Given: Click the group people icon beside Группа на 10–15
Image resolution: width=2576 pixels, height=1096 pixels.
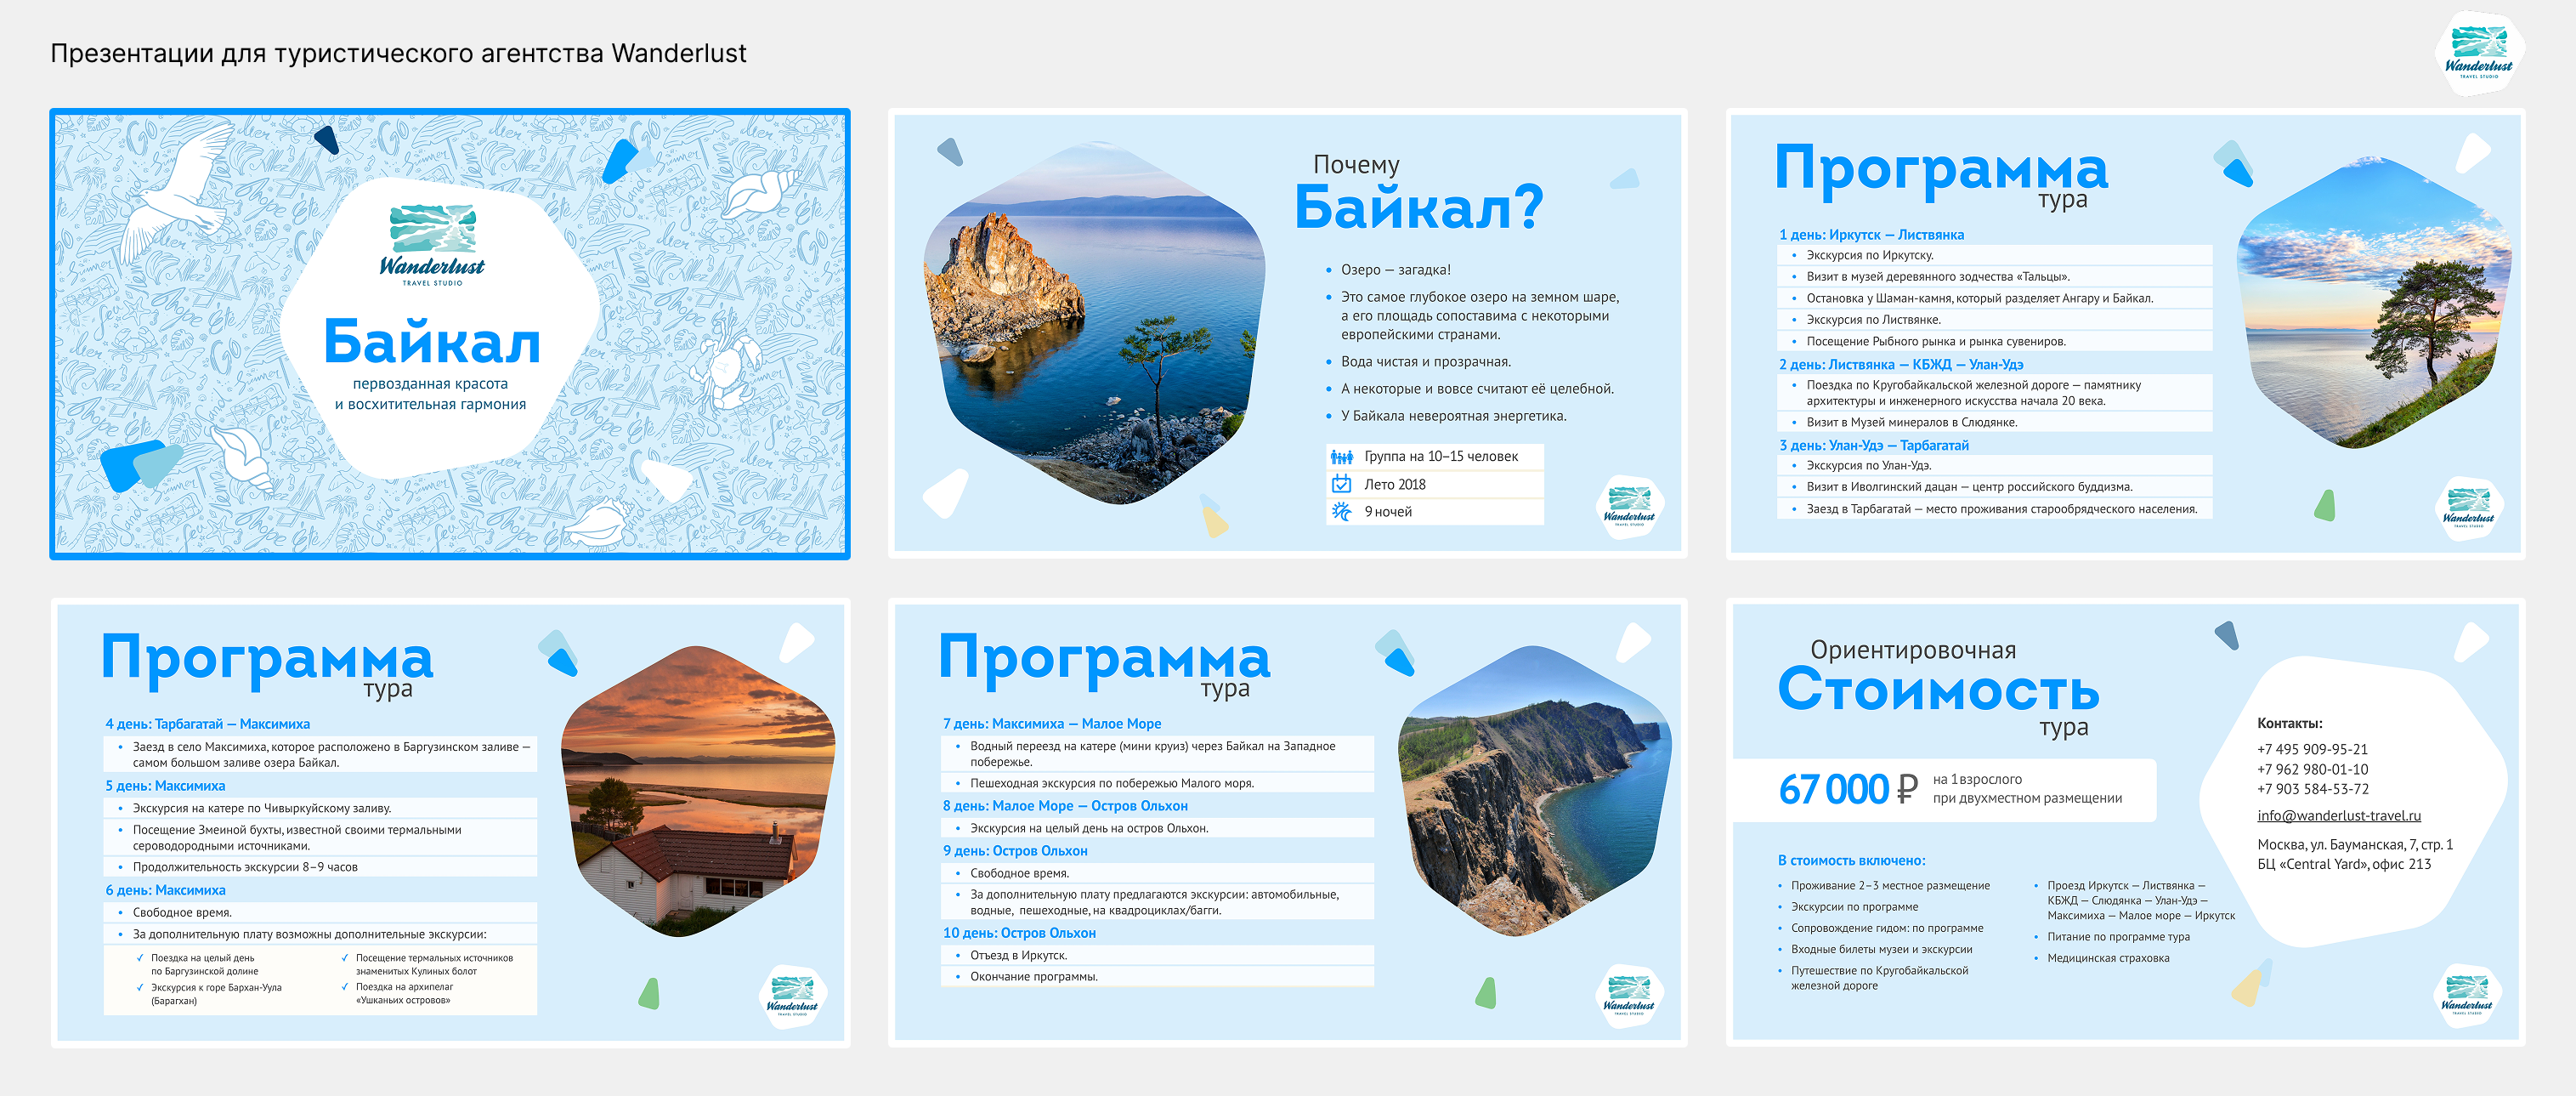Looking at the screenshot, I should tap(1341, 457).
